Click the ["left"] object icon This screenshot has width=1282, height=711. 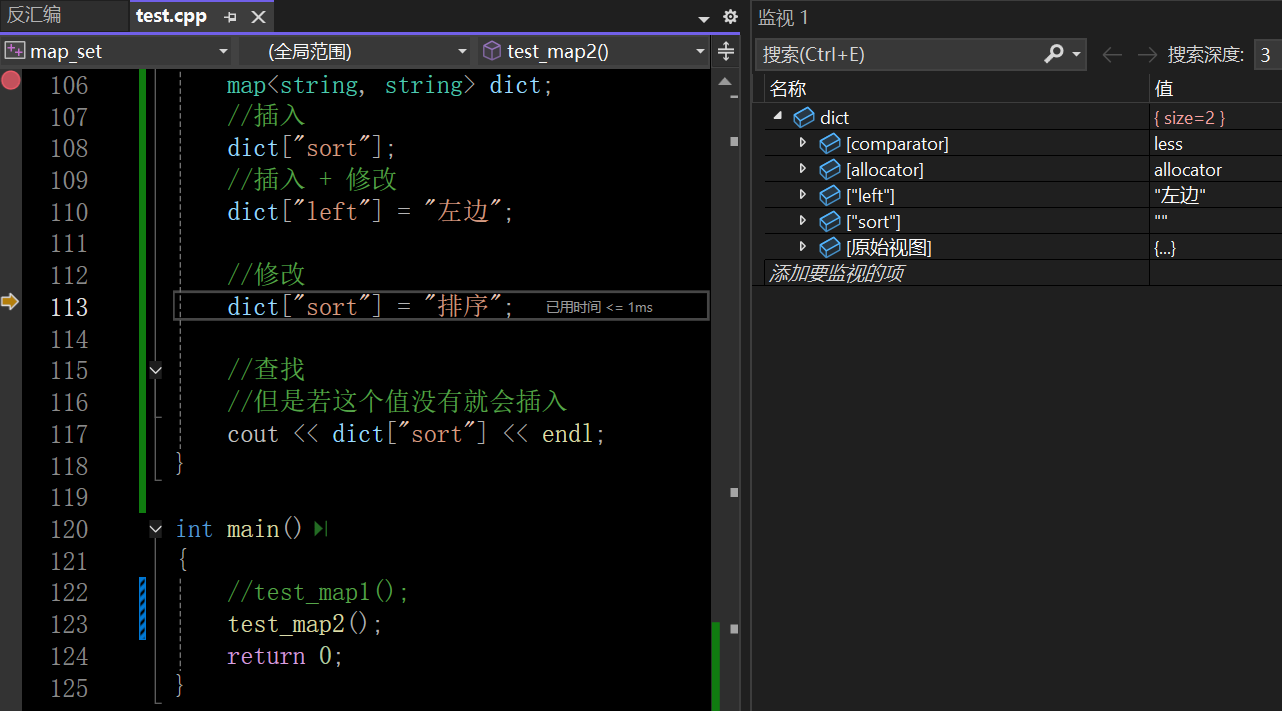tap(830, 195)
